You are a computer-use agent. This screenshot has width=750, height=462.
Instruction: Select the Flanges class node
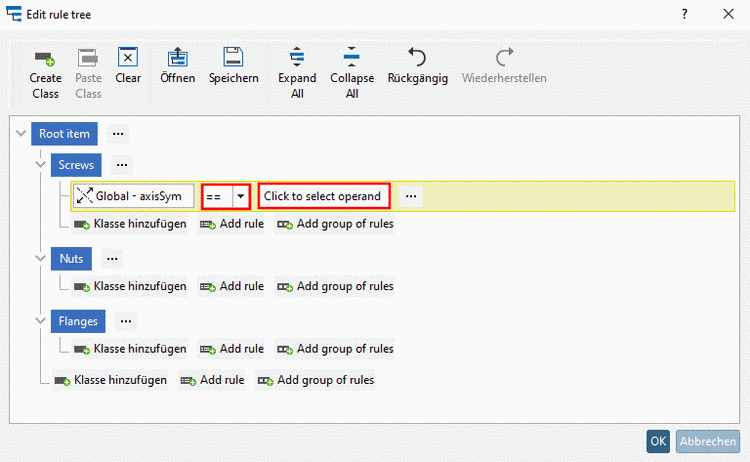click(x=78, y=321)
